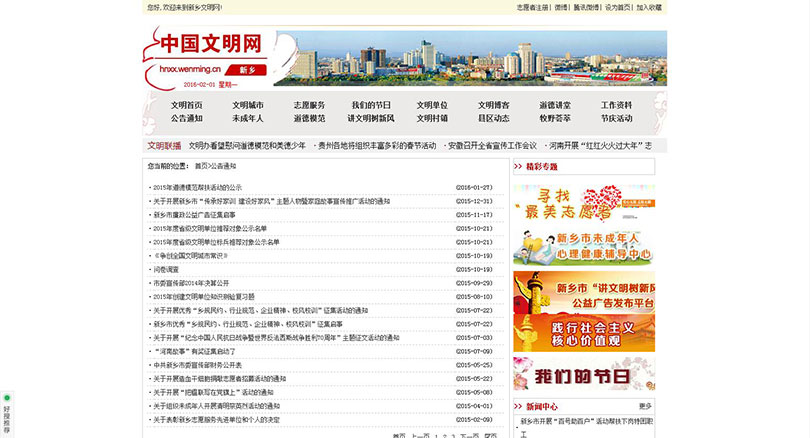Screen dimensions: 810x438
Task: Click 首页 in the breadcrumb path
Action: 201,166
